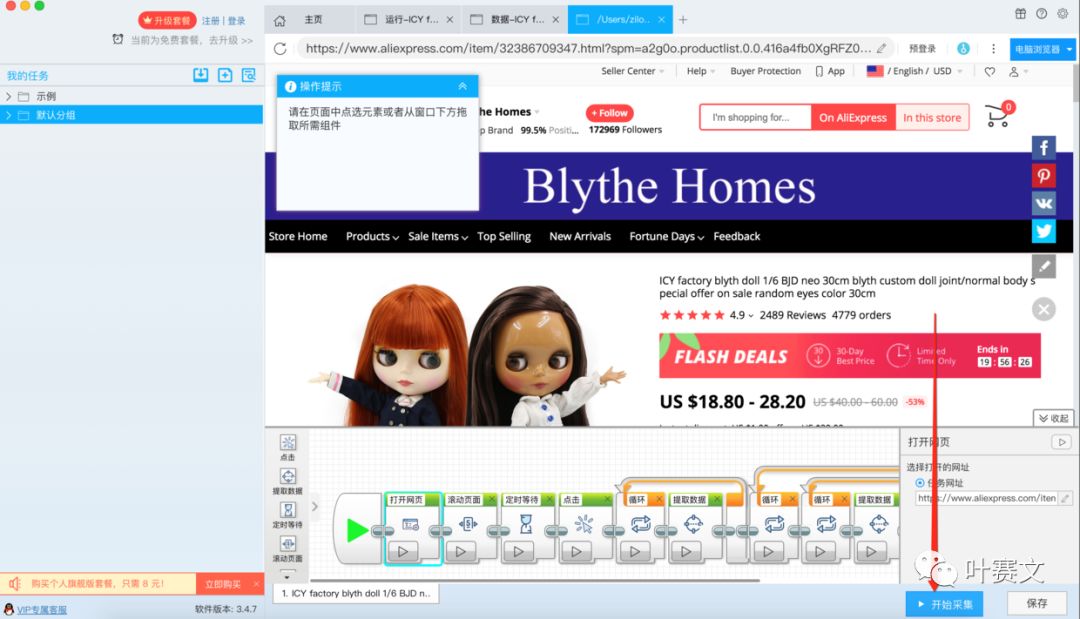Open English / USD language dropdown
1080x619 pixels.
(914, 71)
